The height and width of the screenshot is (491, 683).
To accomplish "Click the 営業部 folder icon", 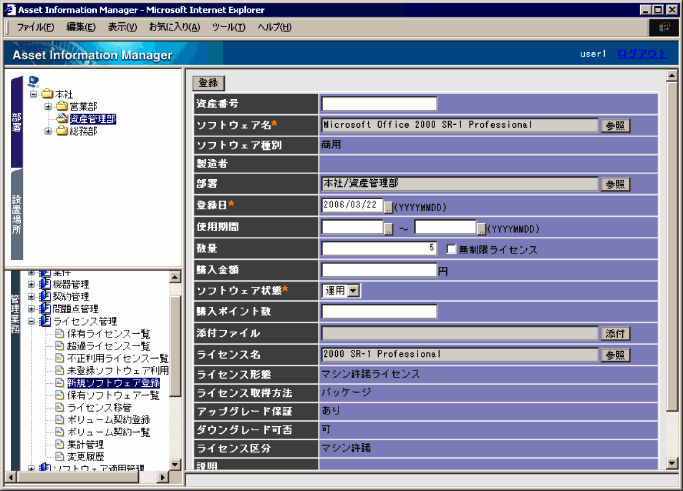I will pos(62,106).
